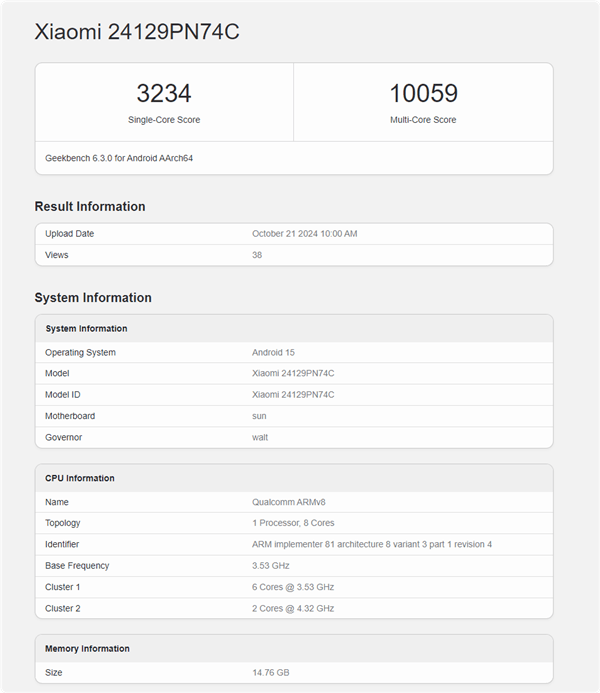
Task: Click the Geekbench 6.3.0 for Android AArch64 text
Action: [x=119, y=158]
